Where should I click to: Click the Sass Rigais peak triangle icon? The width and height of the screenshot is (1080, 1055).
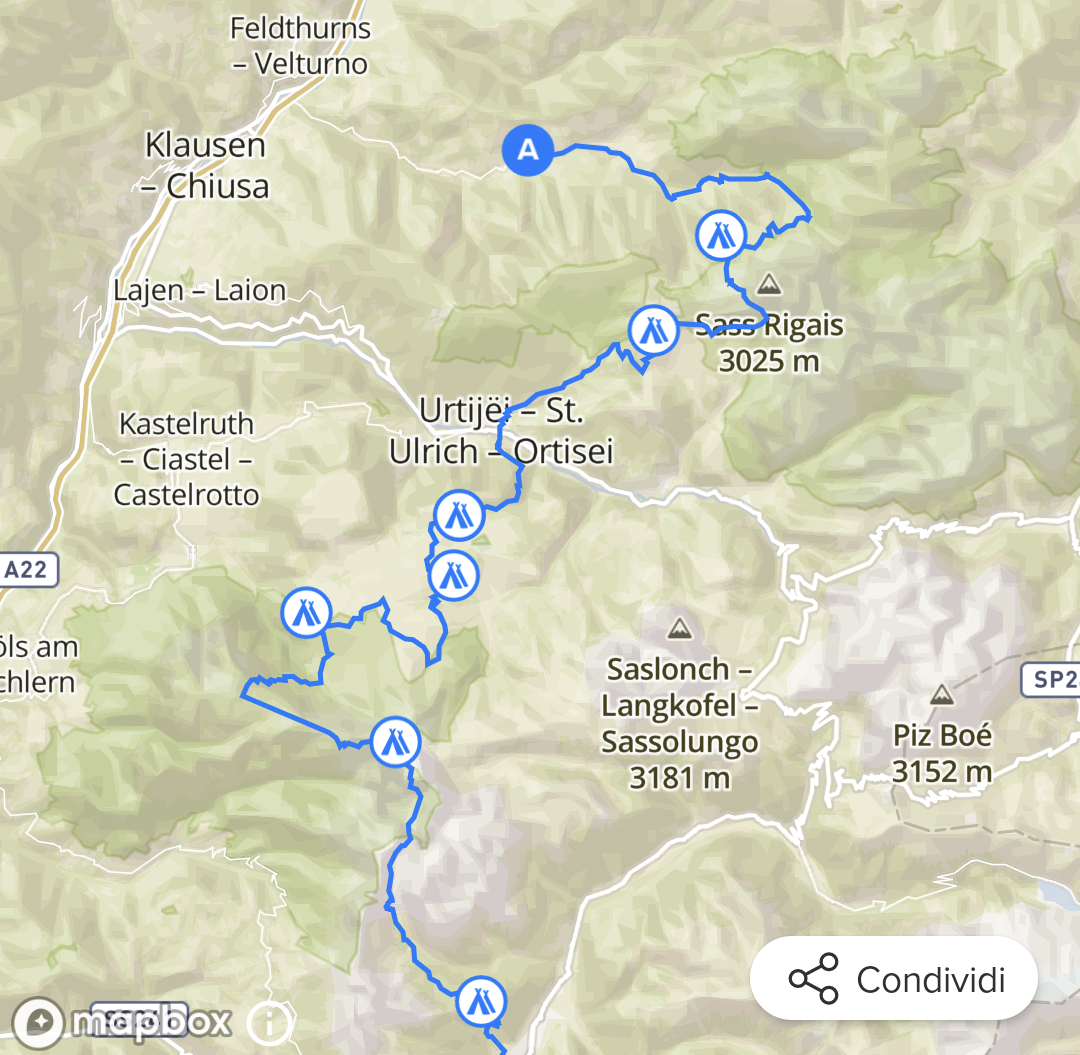(769, 284)
